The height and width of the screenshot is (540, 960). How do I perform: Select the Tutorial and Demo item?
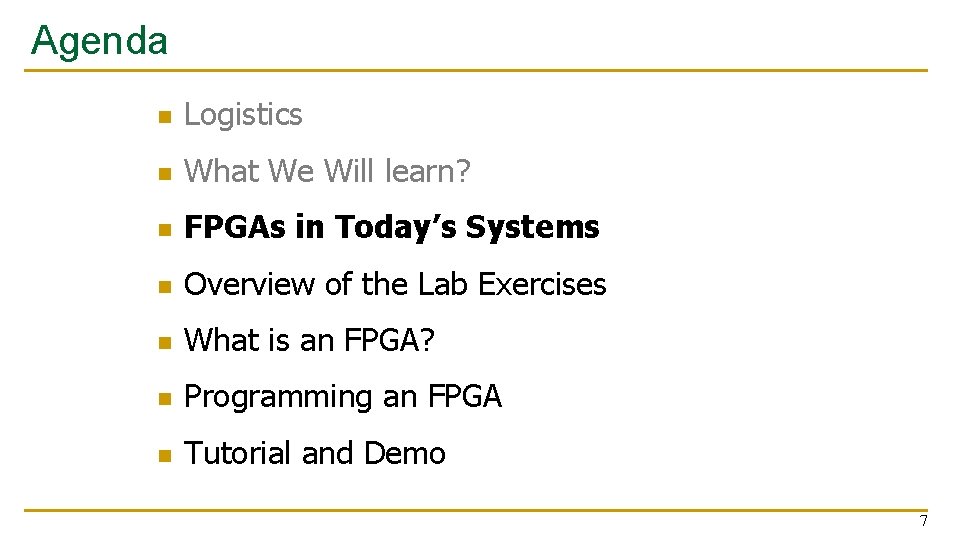pos(315,453)
